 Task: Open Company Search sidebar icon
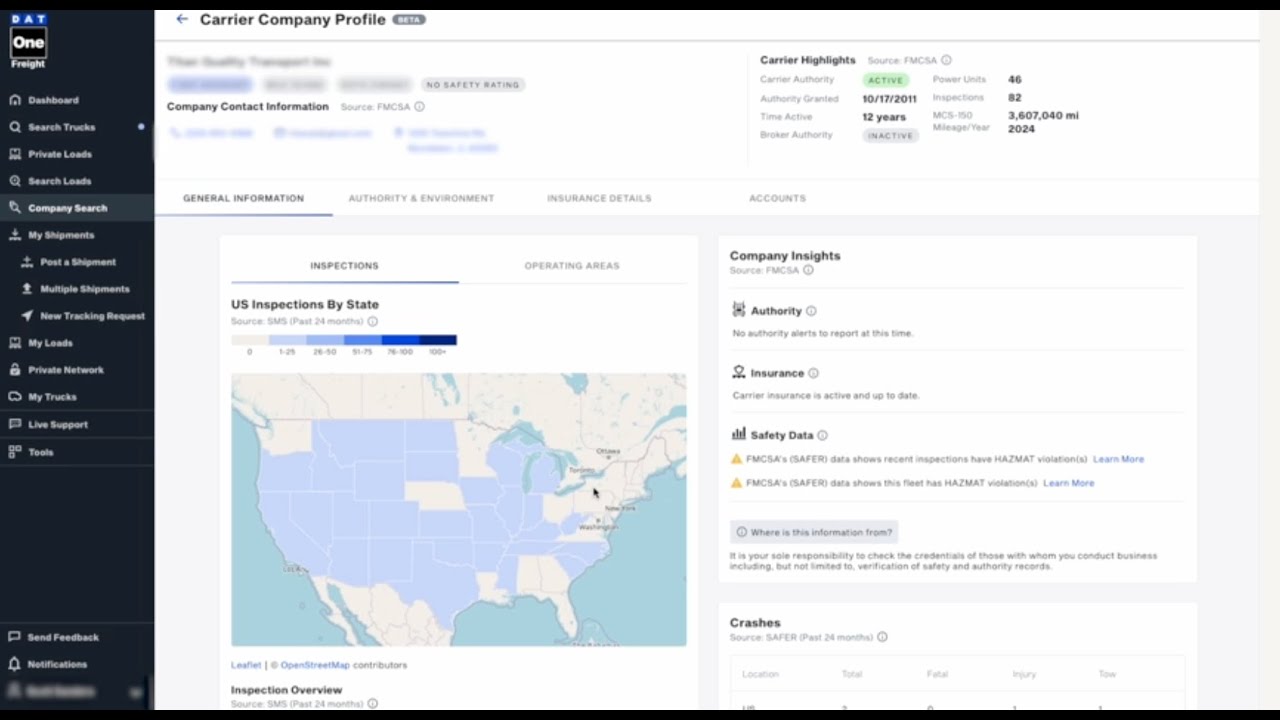(15, 208)
